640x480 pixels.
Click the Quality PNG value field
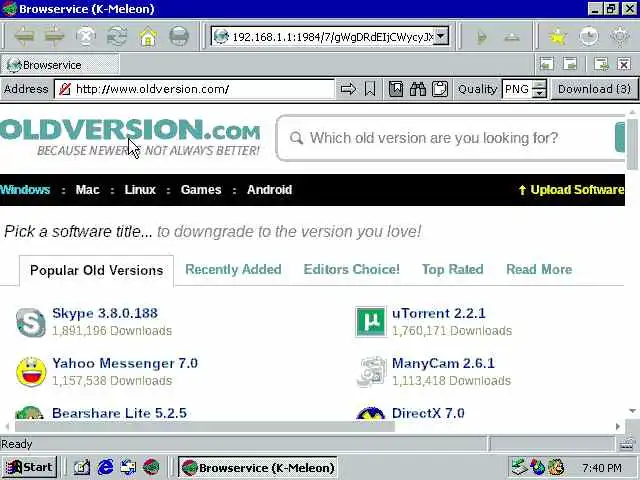pos(517,89)
